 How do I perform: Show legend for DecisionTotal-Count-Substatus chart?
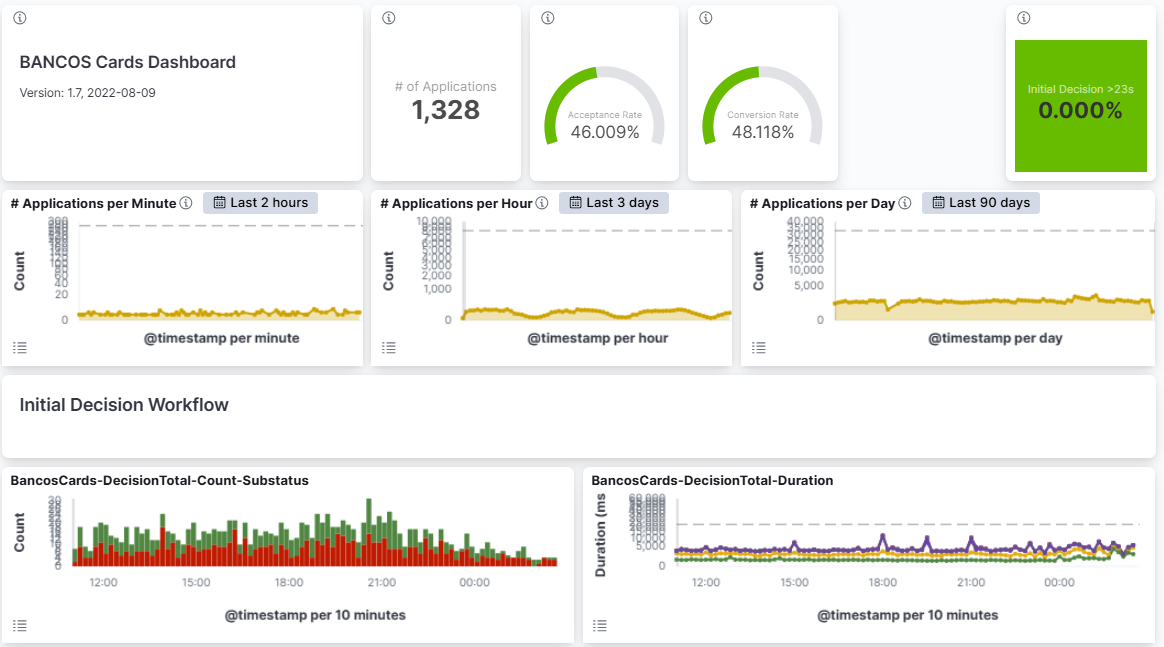[19, 626]
